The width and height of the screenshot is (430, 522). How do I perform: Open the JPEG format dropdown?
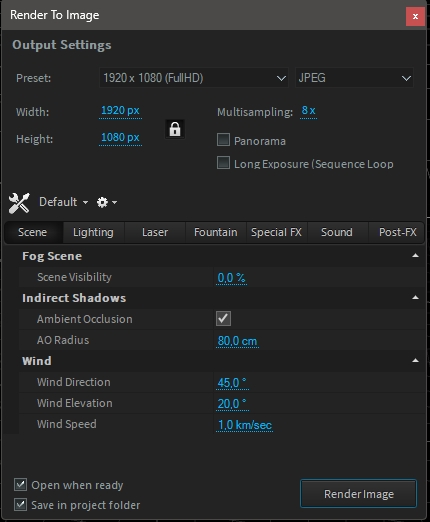point(354,78)
